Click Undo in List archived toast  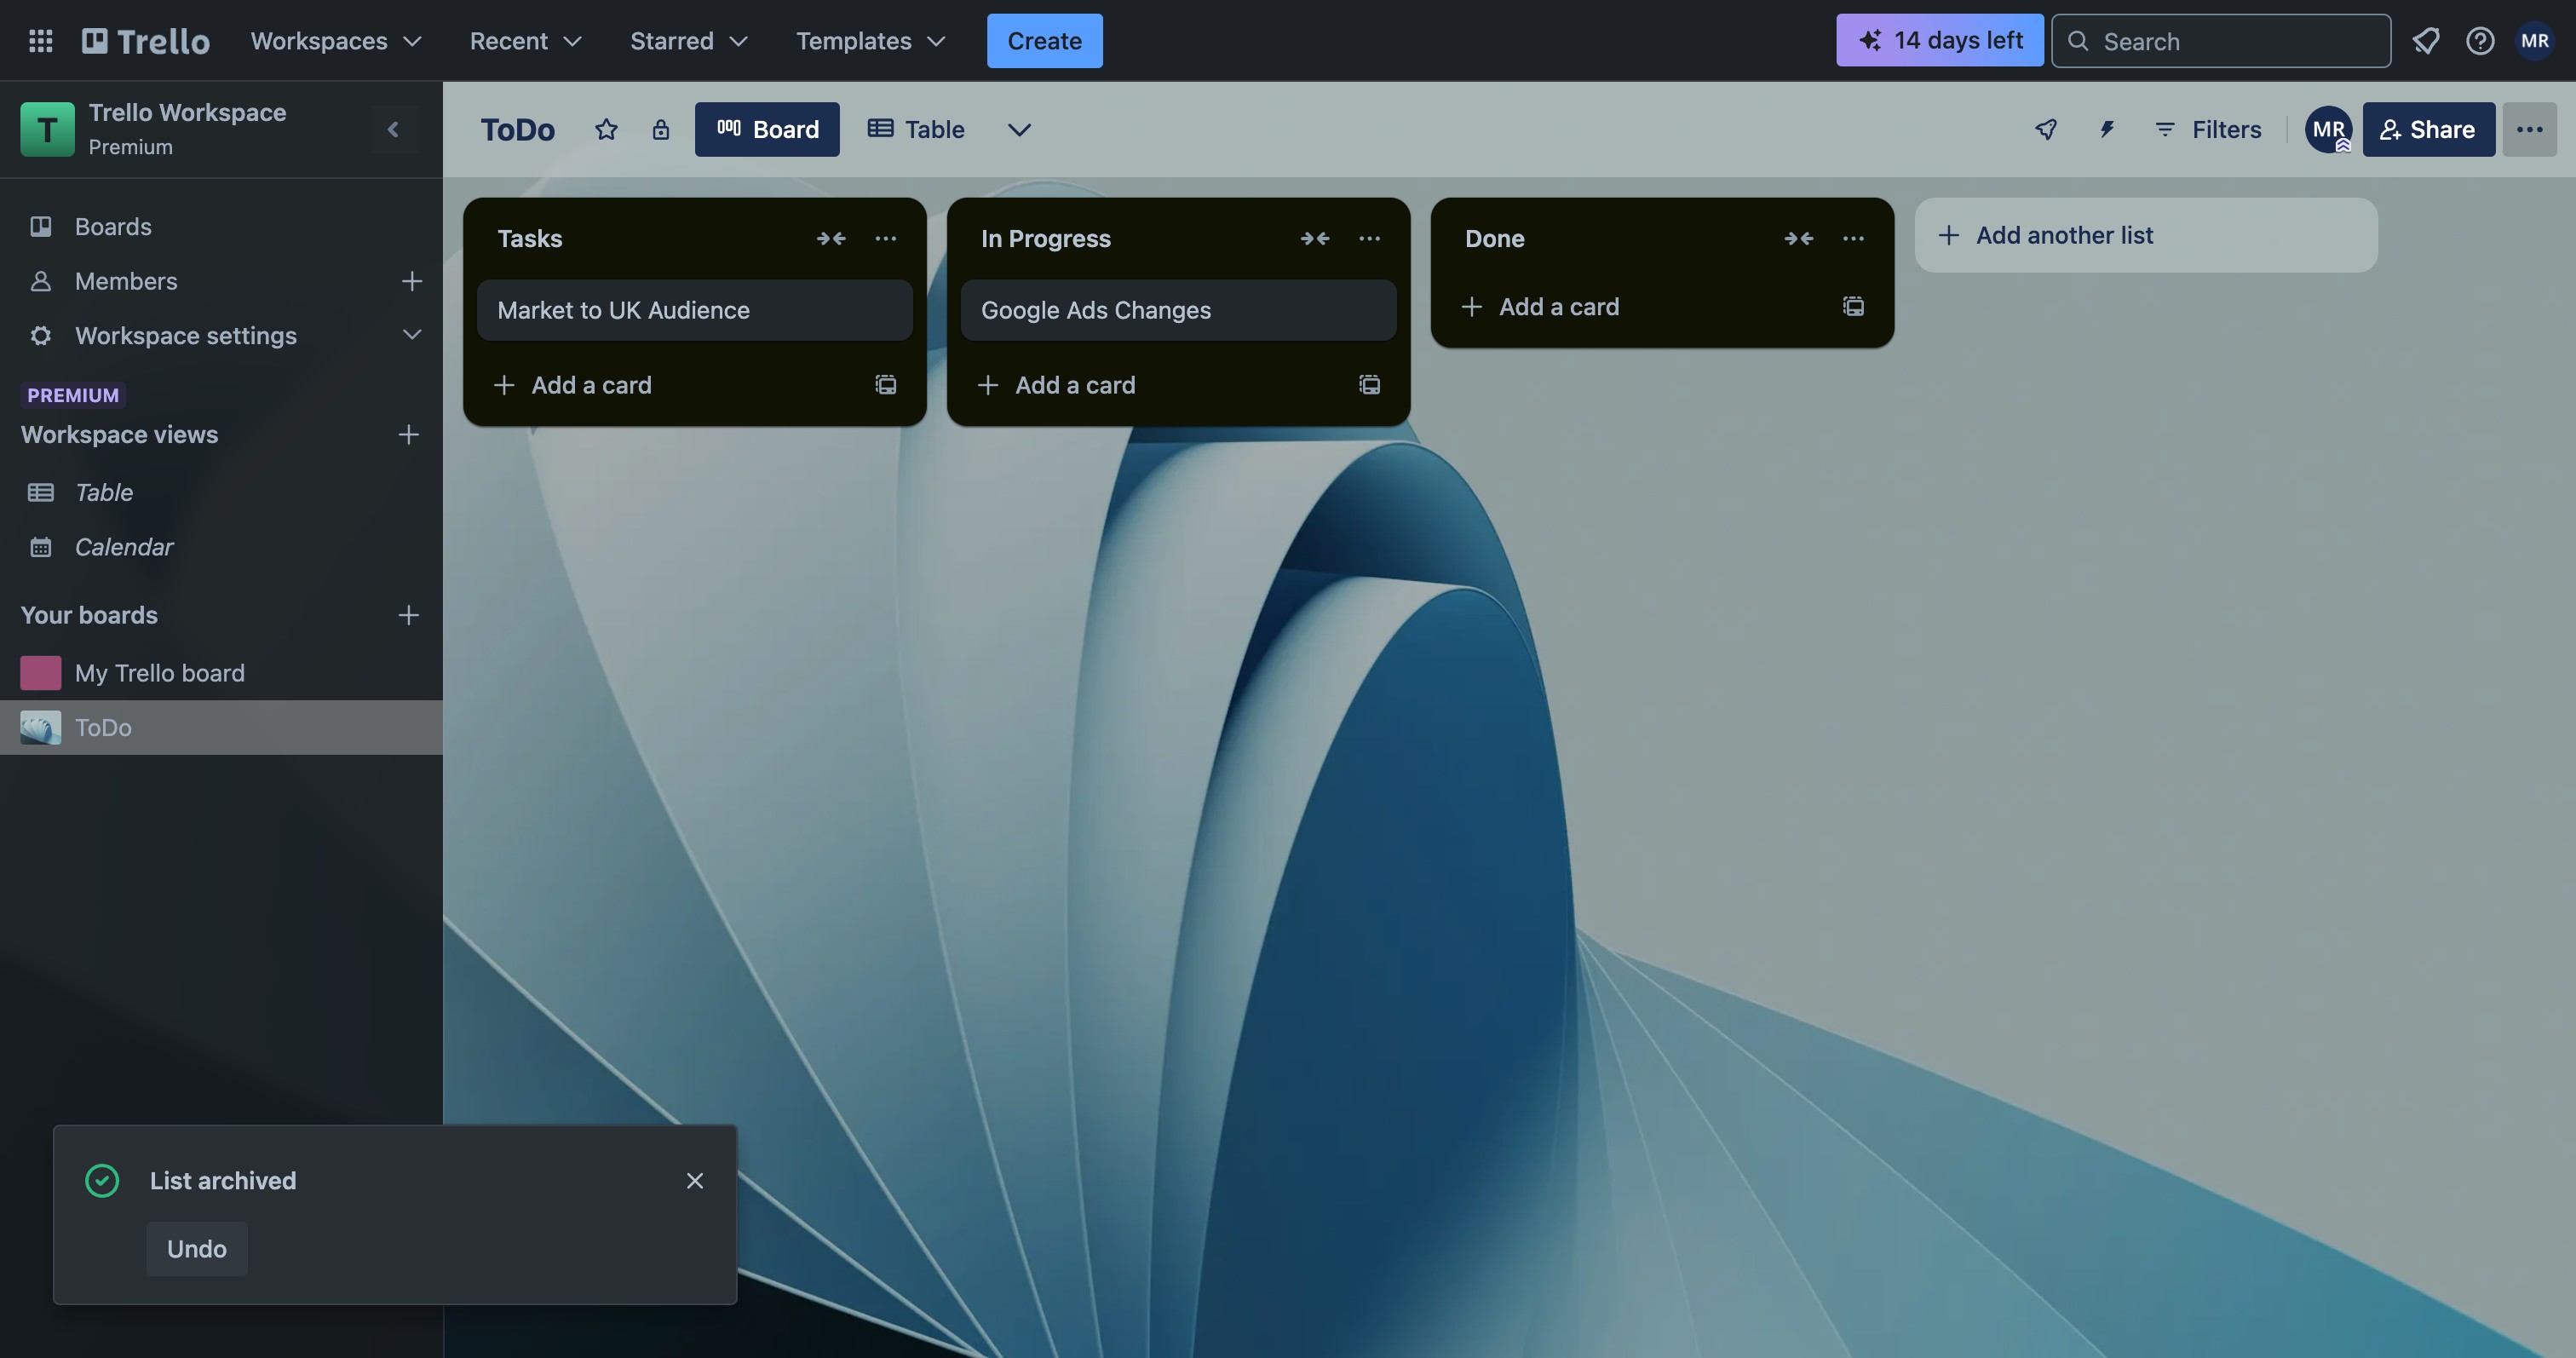(x=197, y=1249)
